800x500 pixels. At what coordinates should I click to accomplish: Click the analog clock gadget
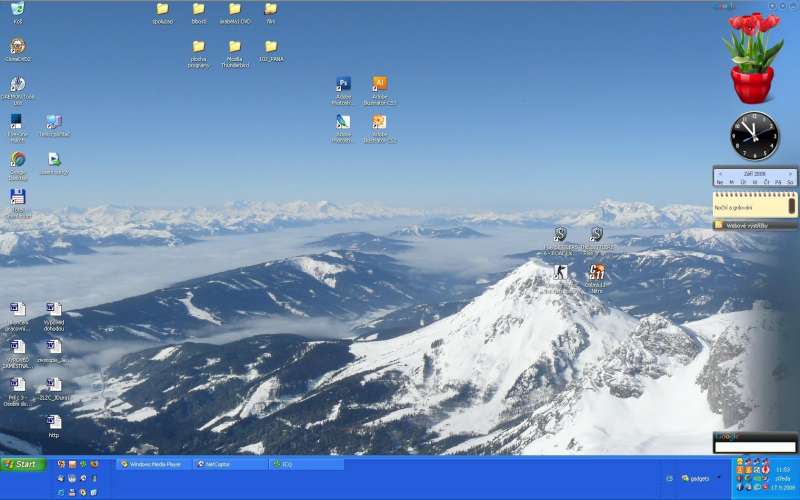[754, 136]
